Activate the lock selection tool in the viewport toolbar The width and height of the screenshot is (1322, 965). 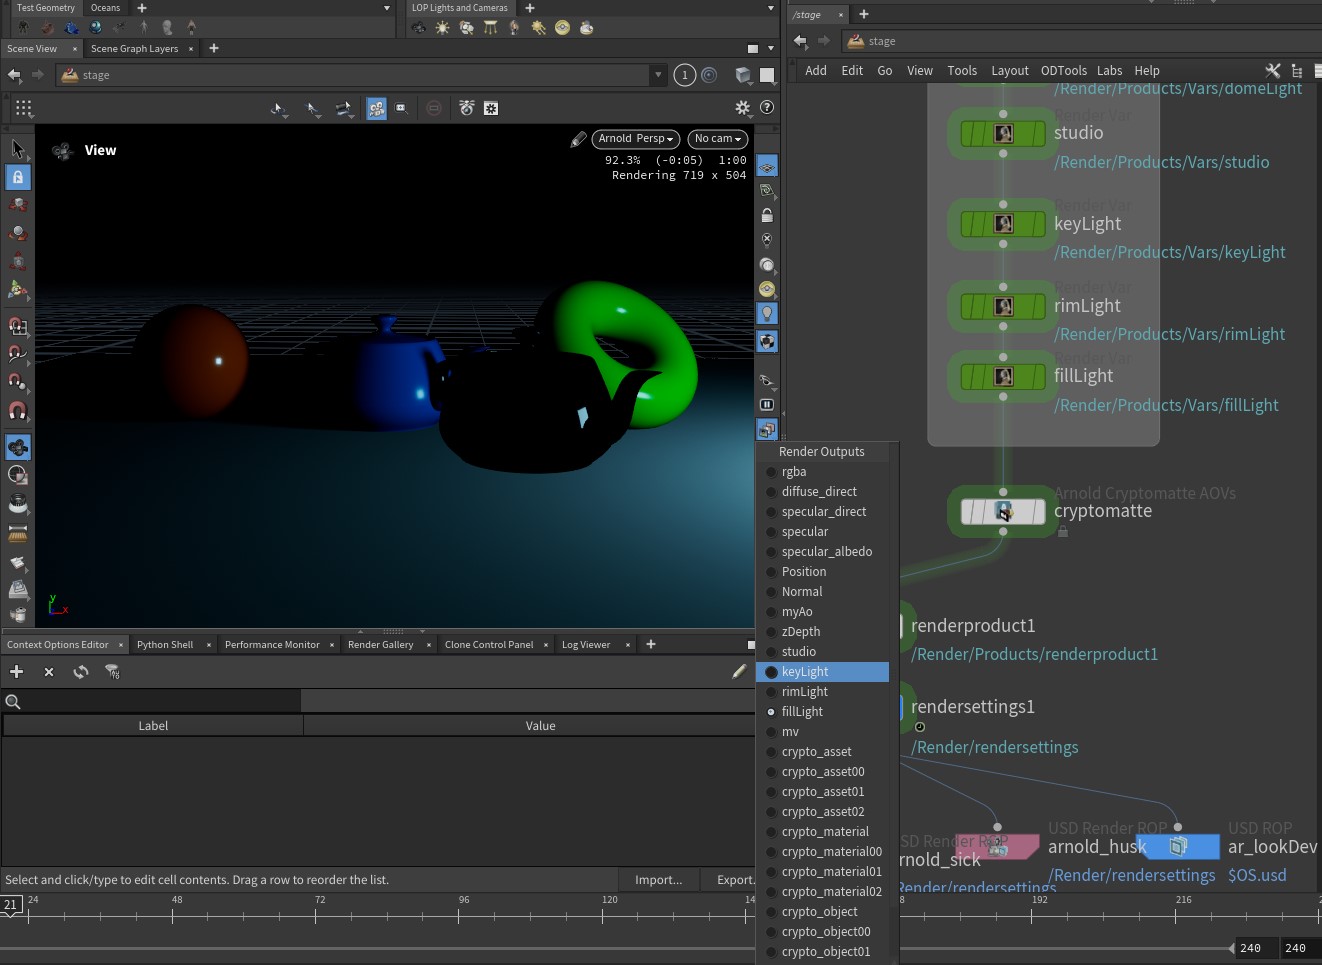coord(18,177)
